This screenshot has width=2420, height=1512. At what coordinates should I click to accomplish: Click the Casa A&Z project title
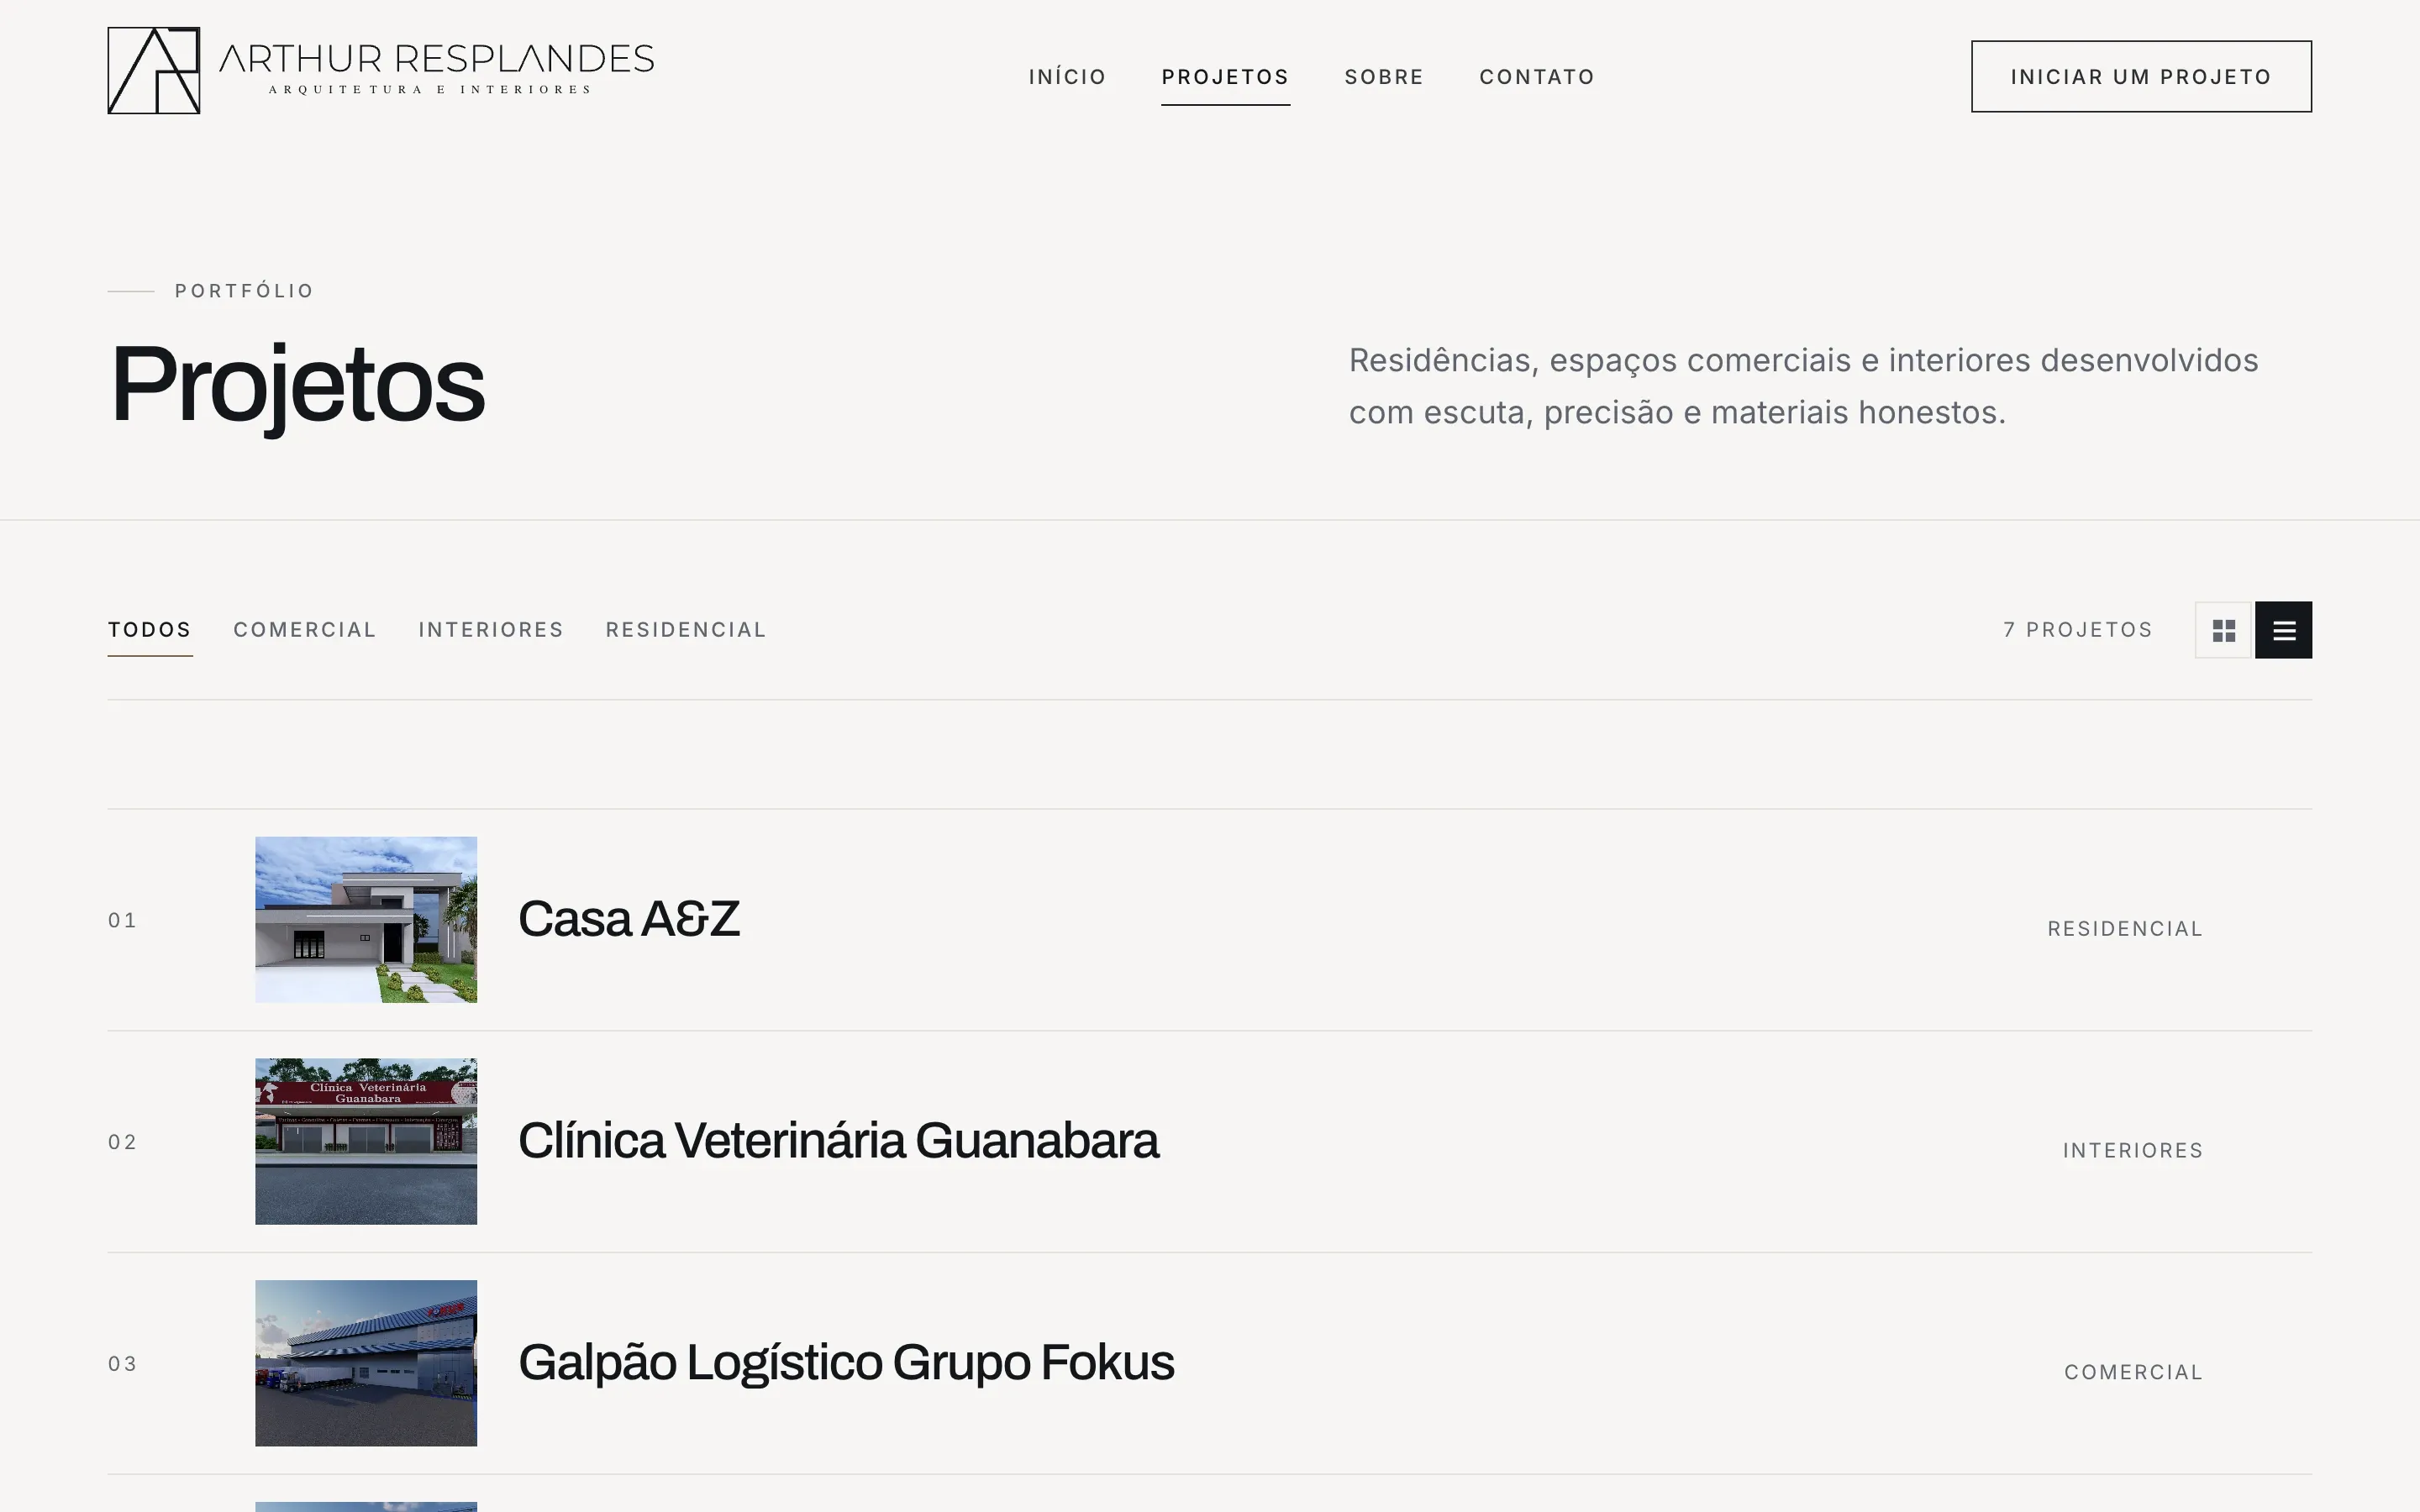pyautogui.click(x=629, y=919)
